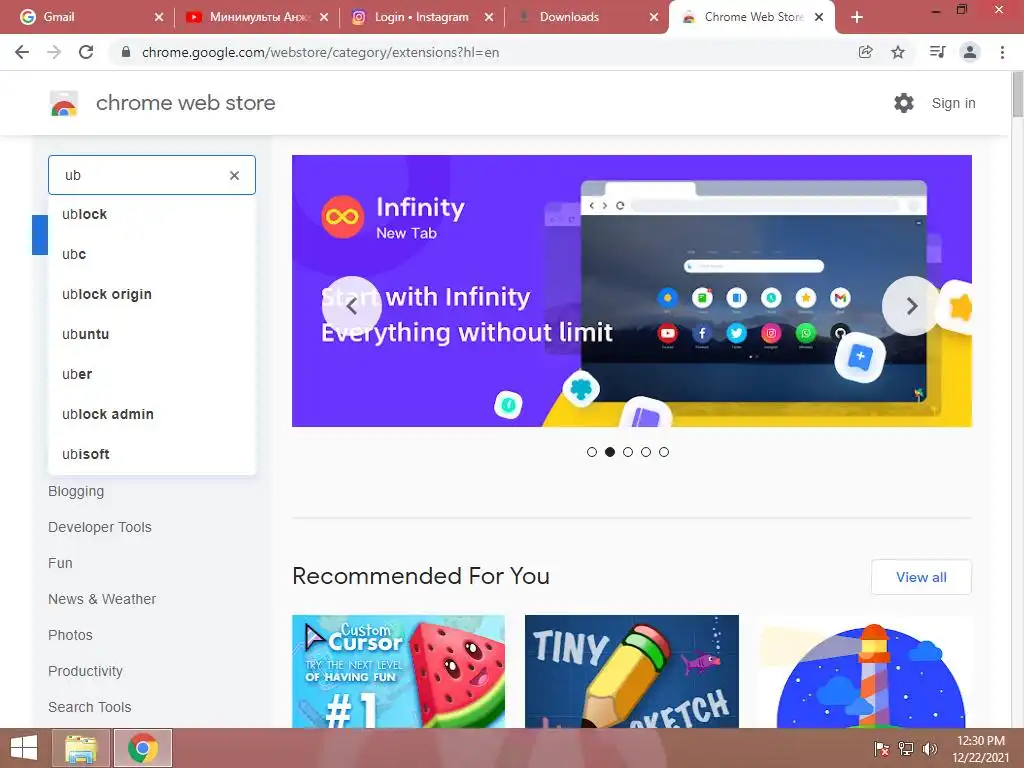
Task: Choose the 'ubc' suggestion
Action: [x=152, y=254]
